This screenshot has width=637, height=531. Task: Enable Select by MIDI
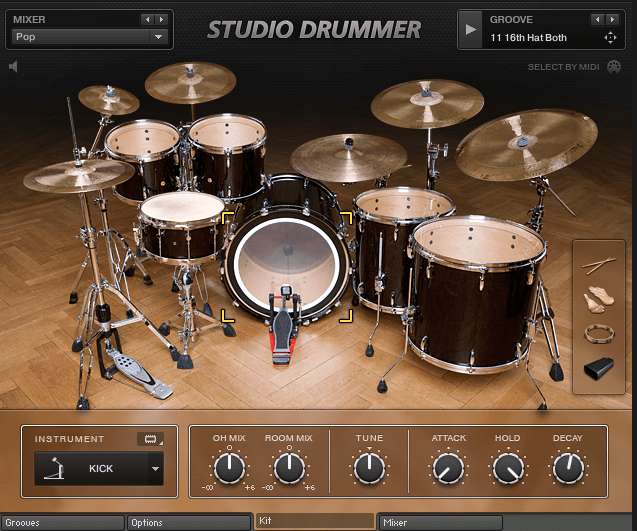pyautogui.click(x=563, y=67)
